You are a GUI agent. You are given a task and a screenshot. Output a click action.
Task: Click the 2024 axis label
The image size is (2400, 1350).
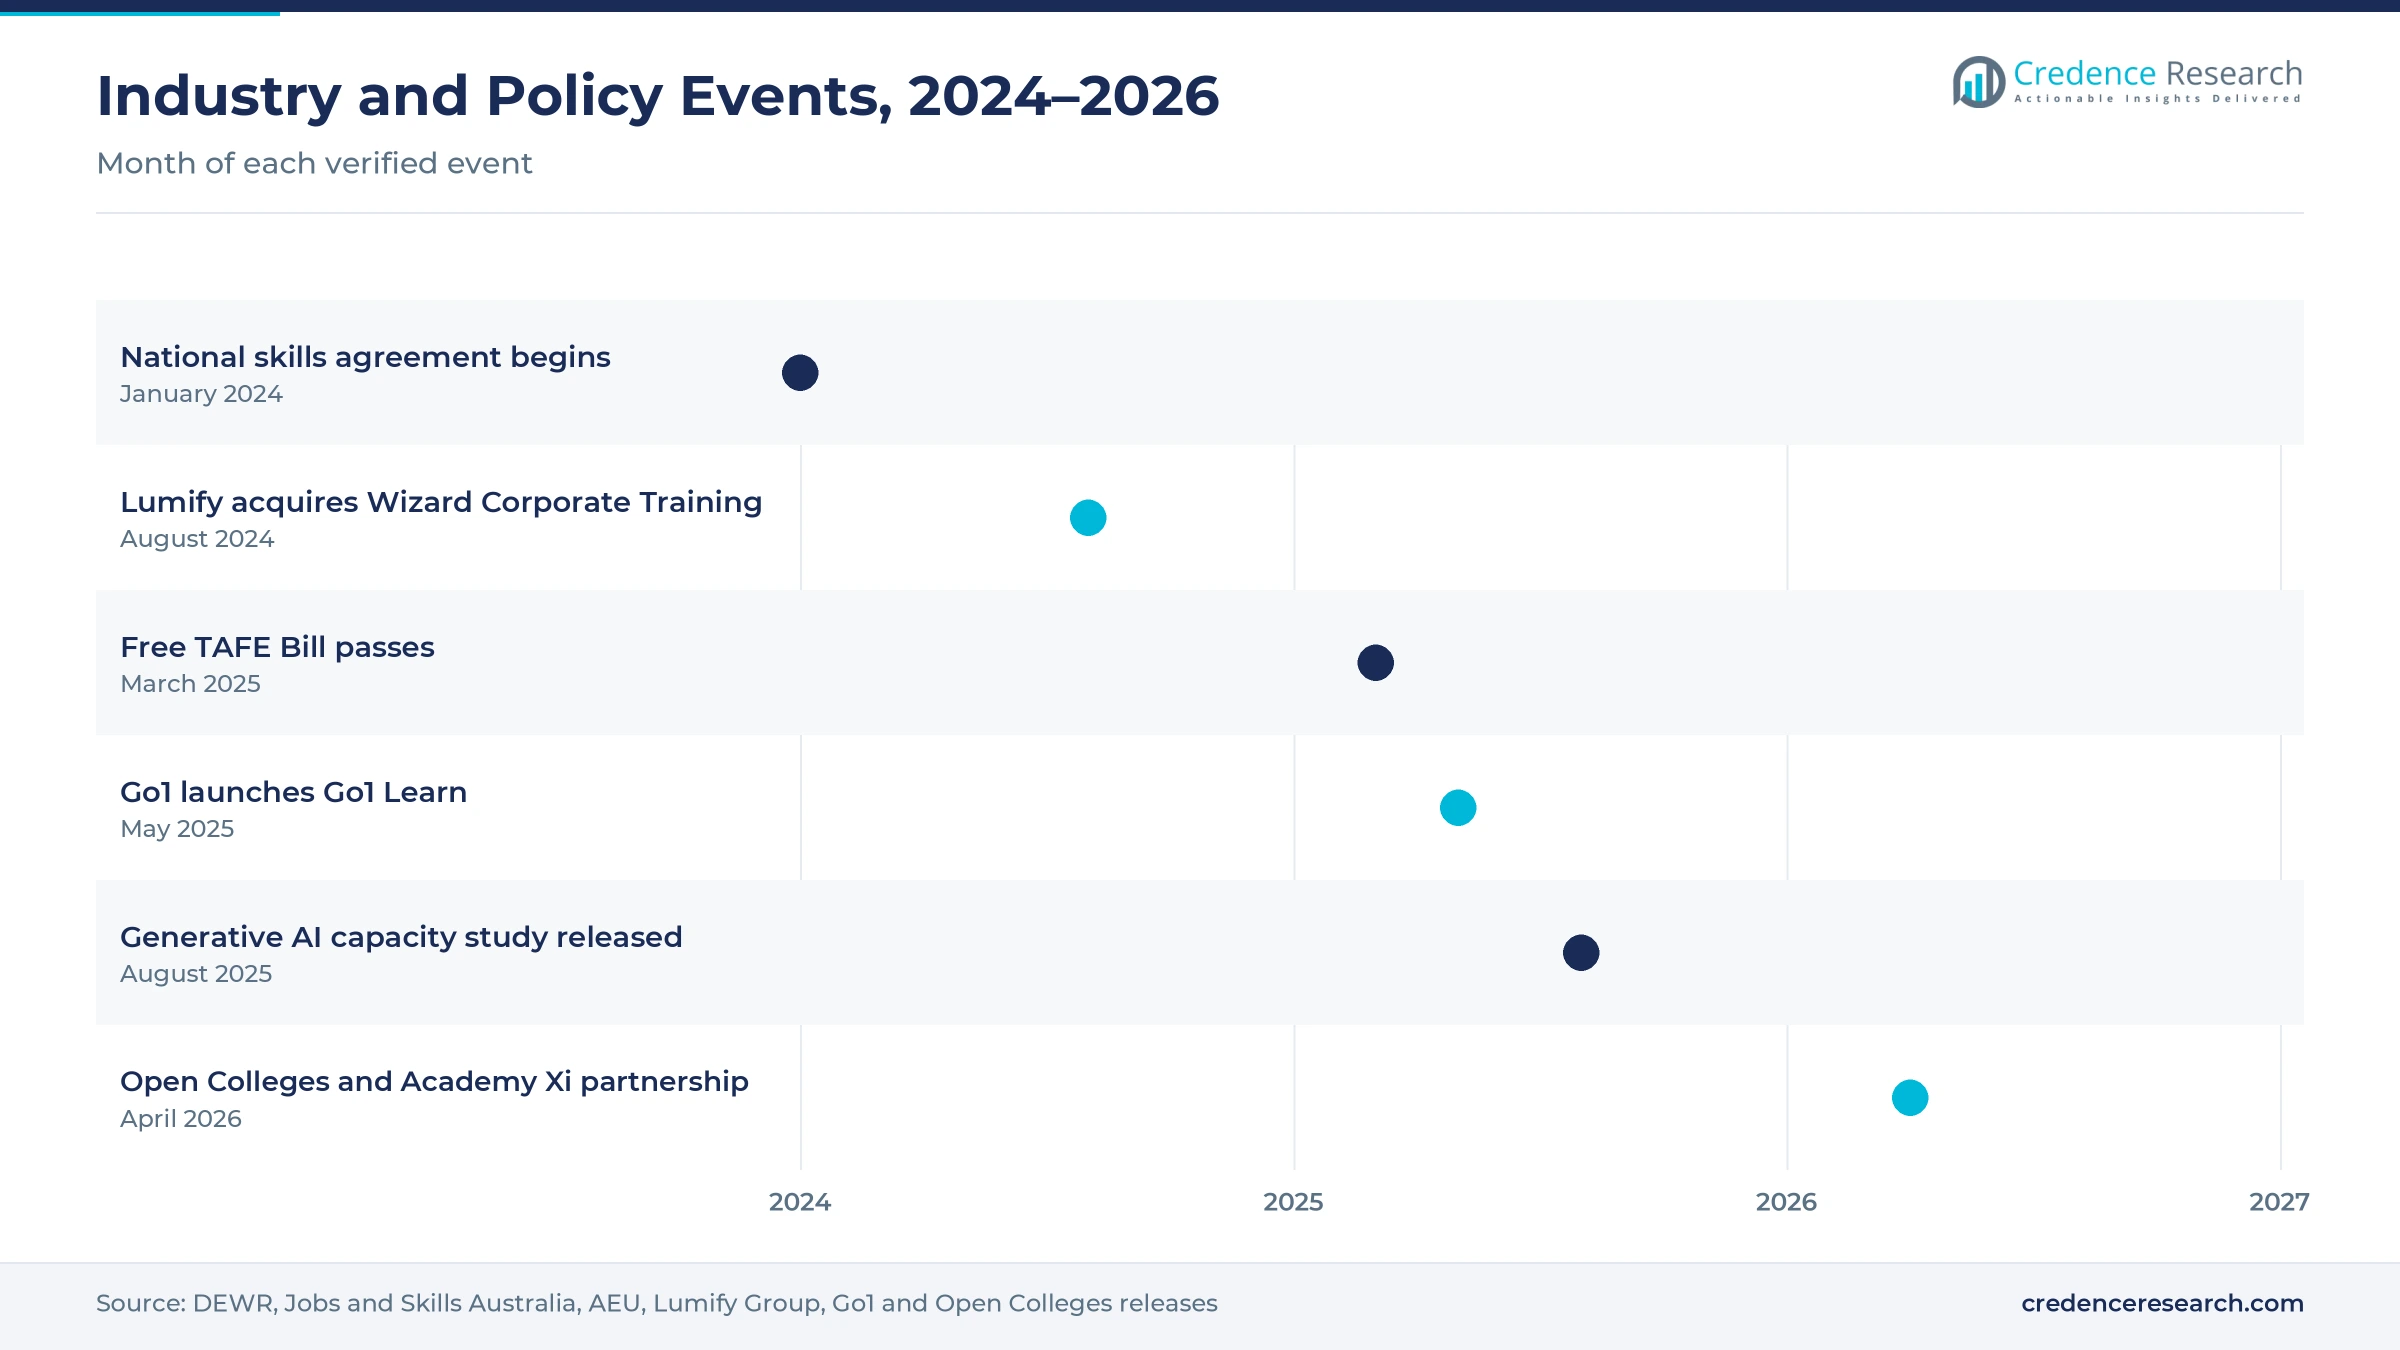coord(800,1202)
